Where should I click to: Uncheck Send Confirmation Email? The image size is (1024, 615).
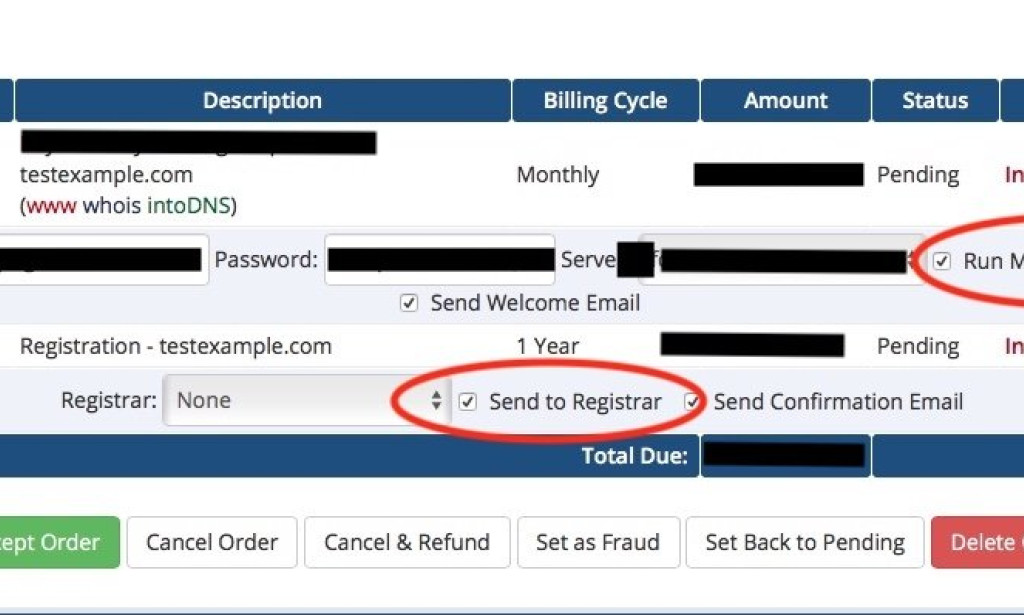pyautogui.click(x=693, y=402)
